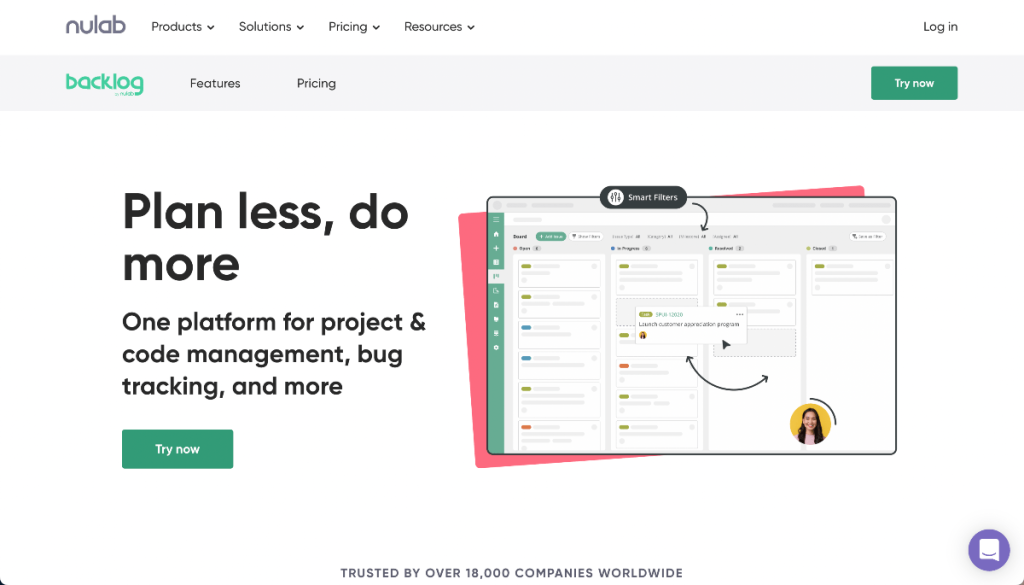The image size is (1024, 585).
Task: Expand the Products navigation dropdown
Action: 182,27
